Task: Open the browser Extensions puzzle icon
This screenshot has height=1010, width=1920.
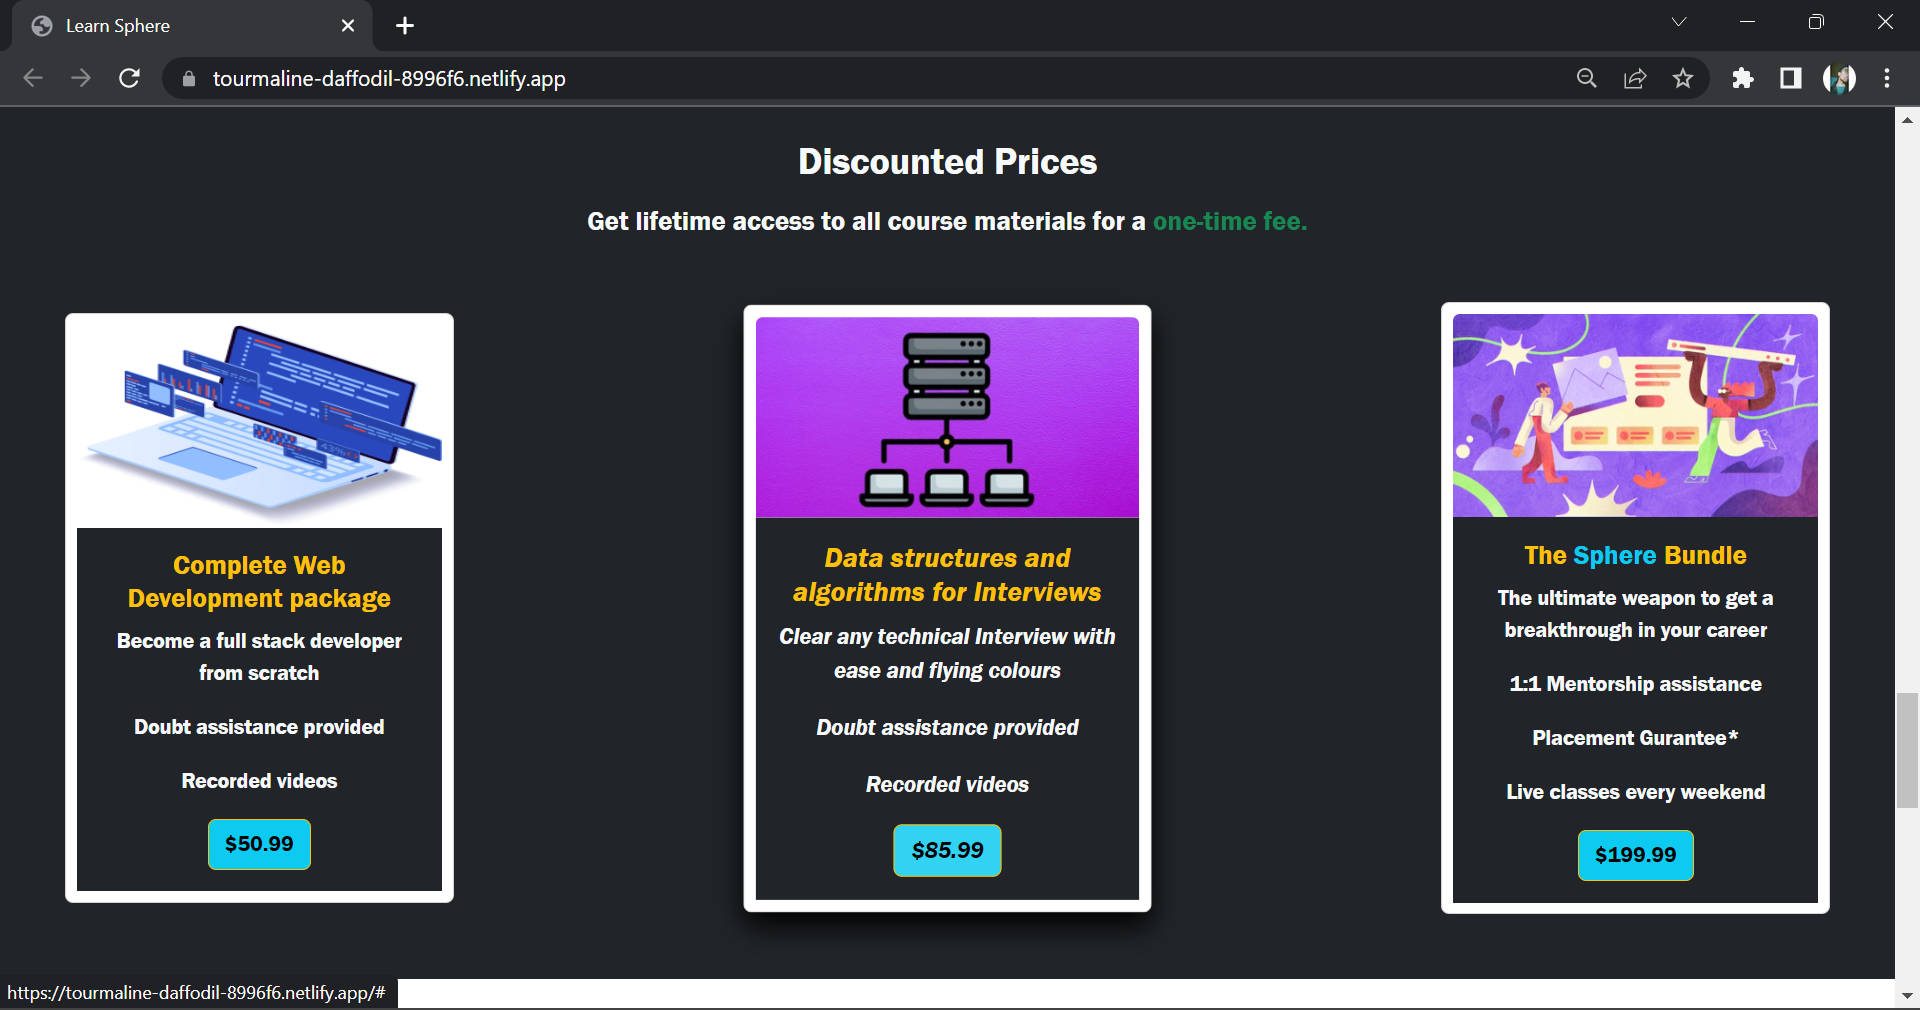Action: [x=1743, y=78]
